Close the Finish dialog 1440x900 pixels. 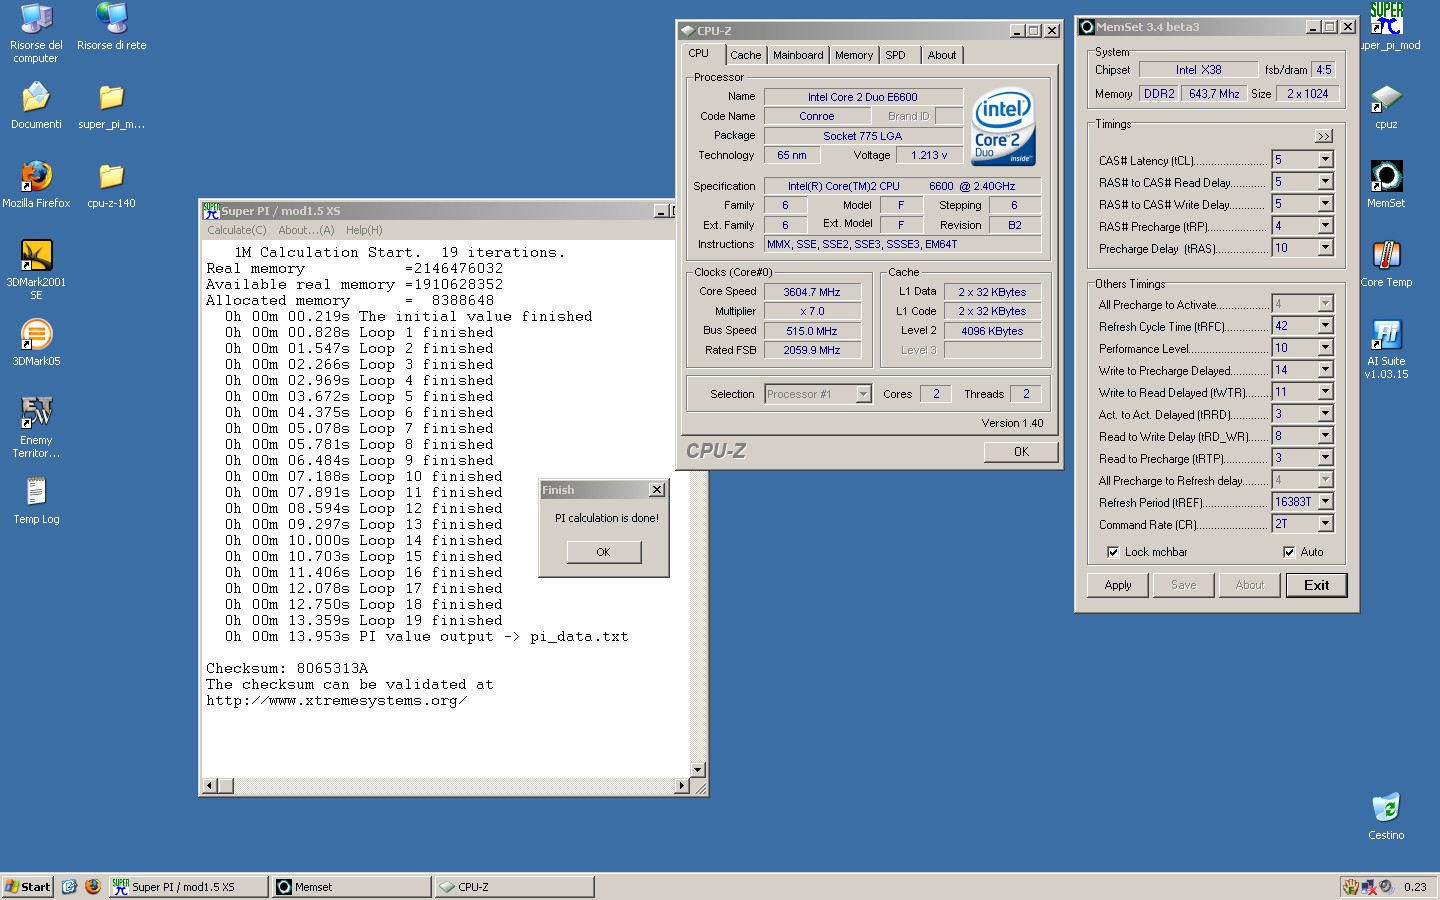(657, 490)
